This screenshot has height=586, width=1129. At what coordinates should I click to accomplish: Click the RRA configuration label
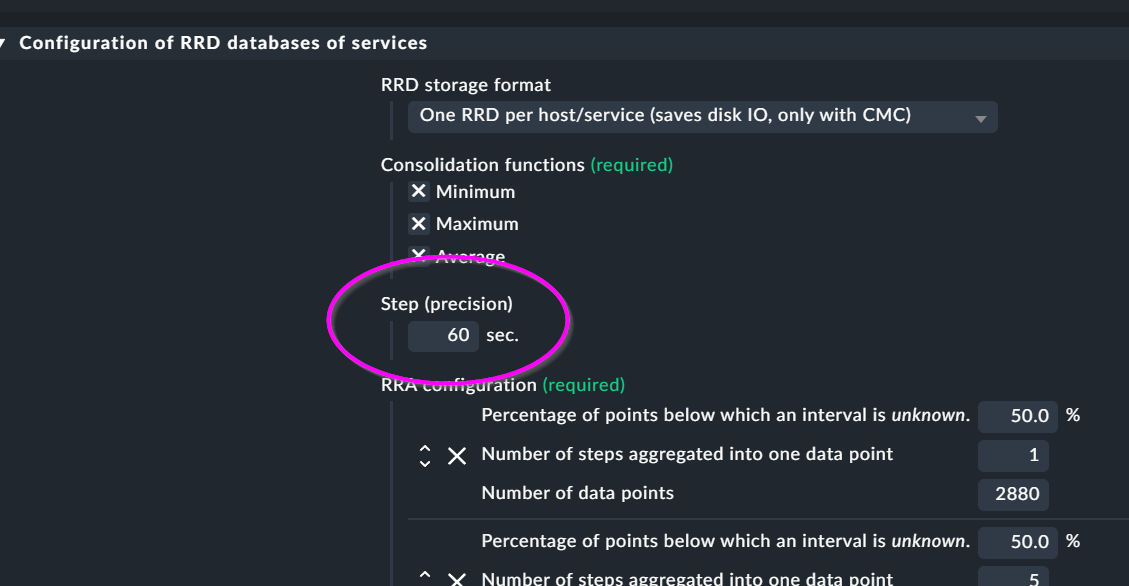[x=459, y=385]
